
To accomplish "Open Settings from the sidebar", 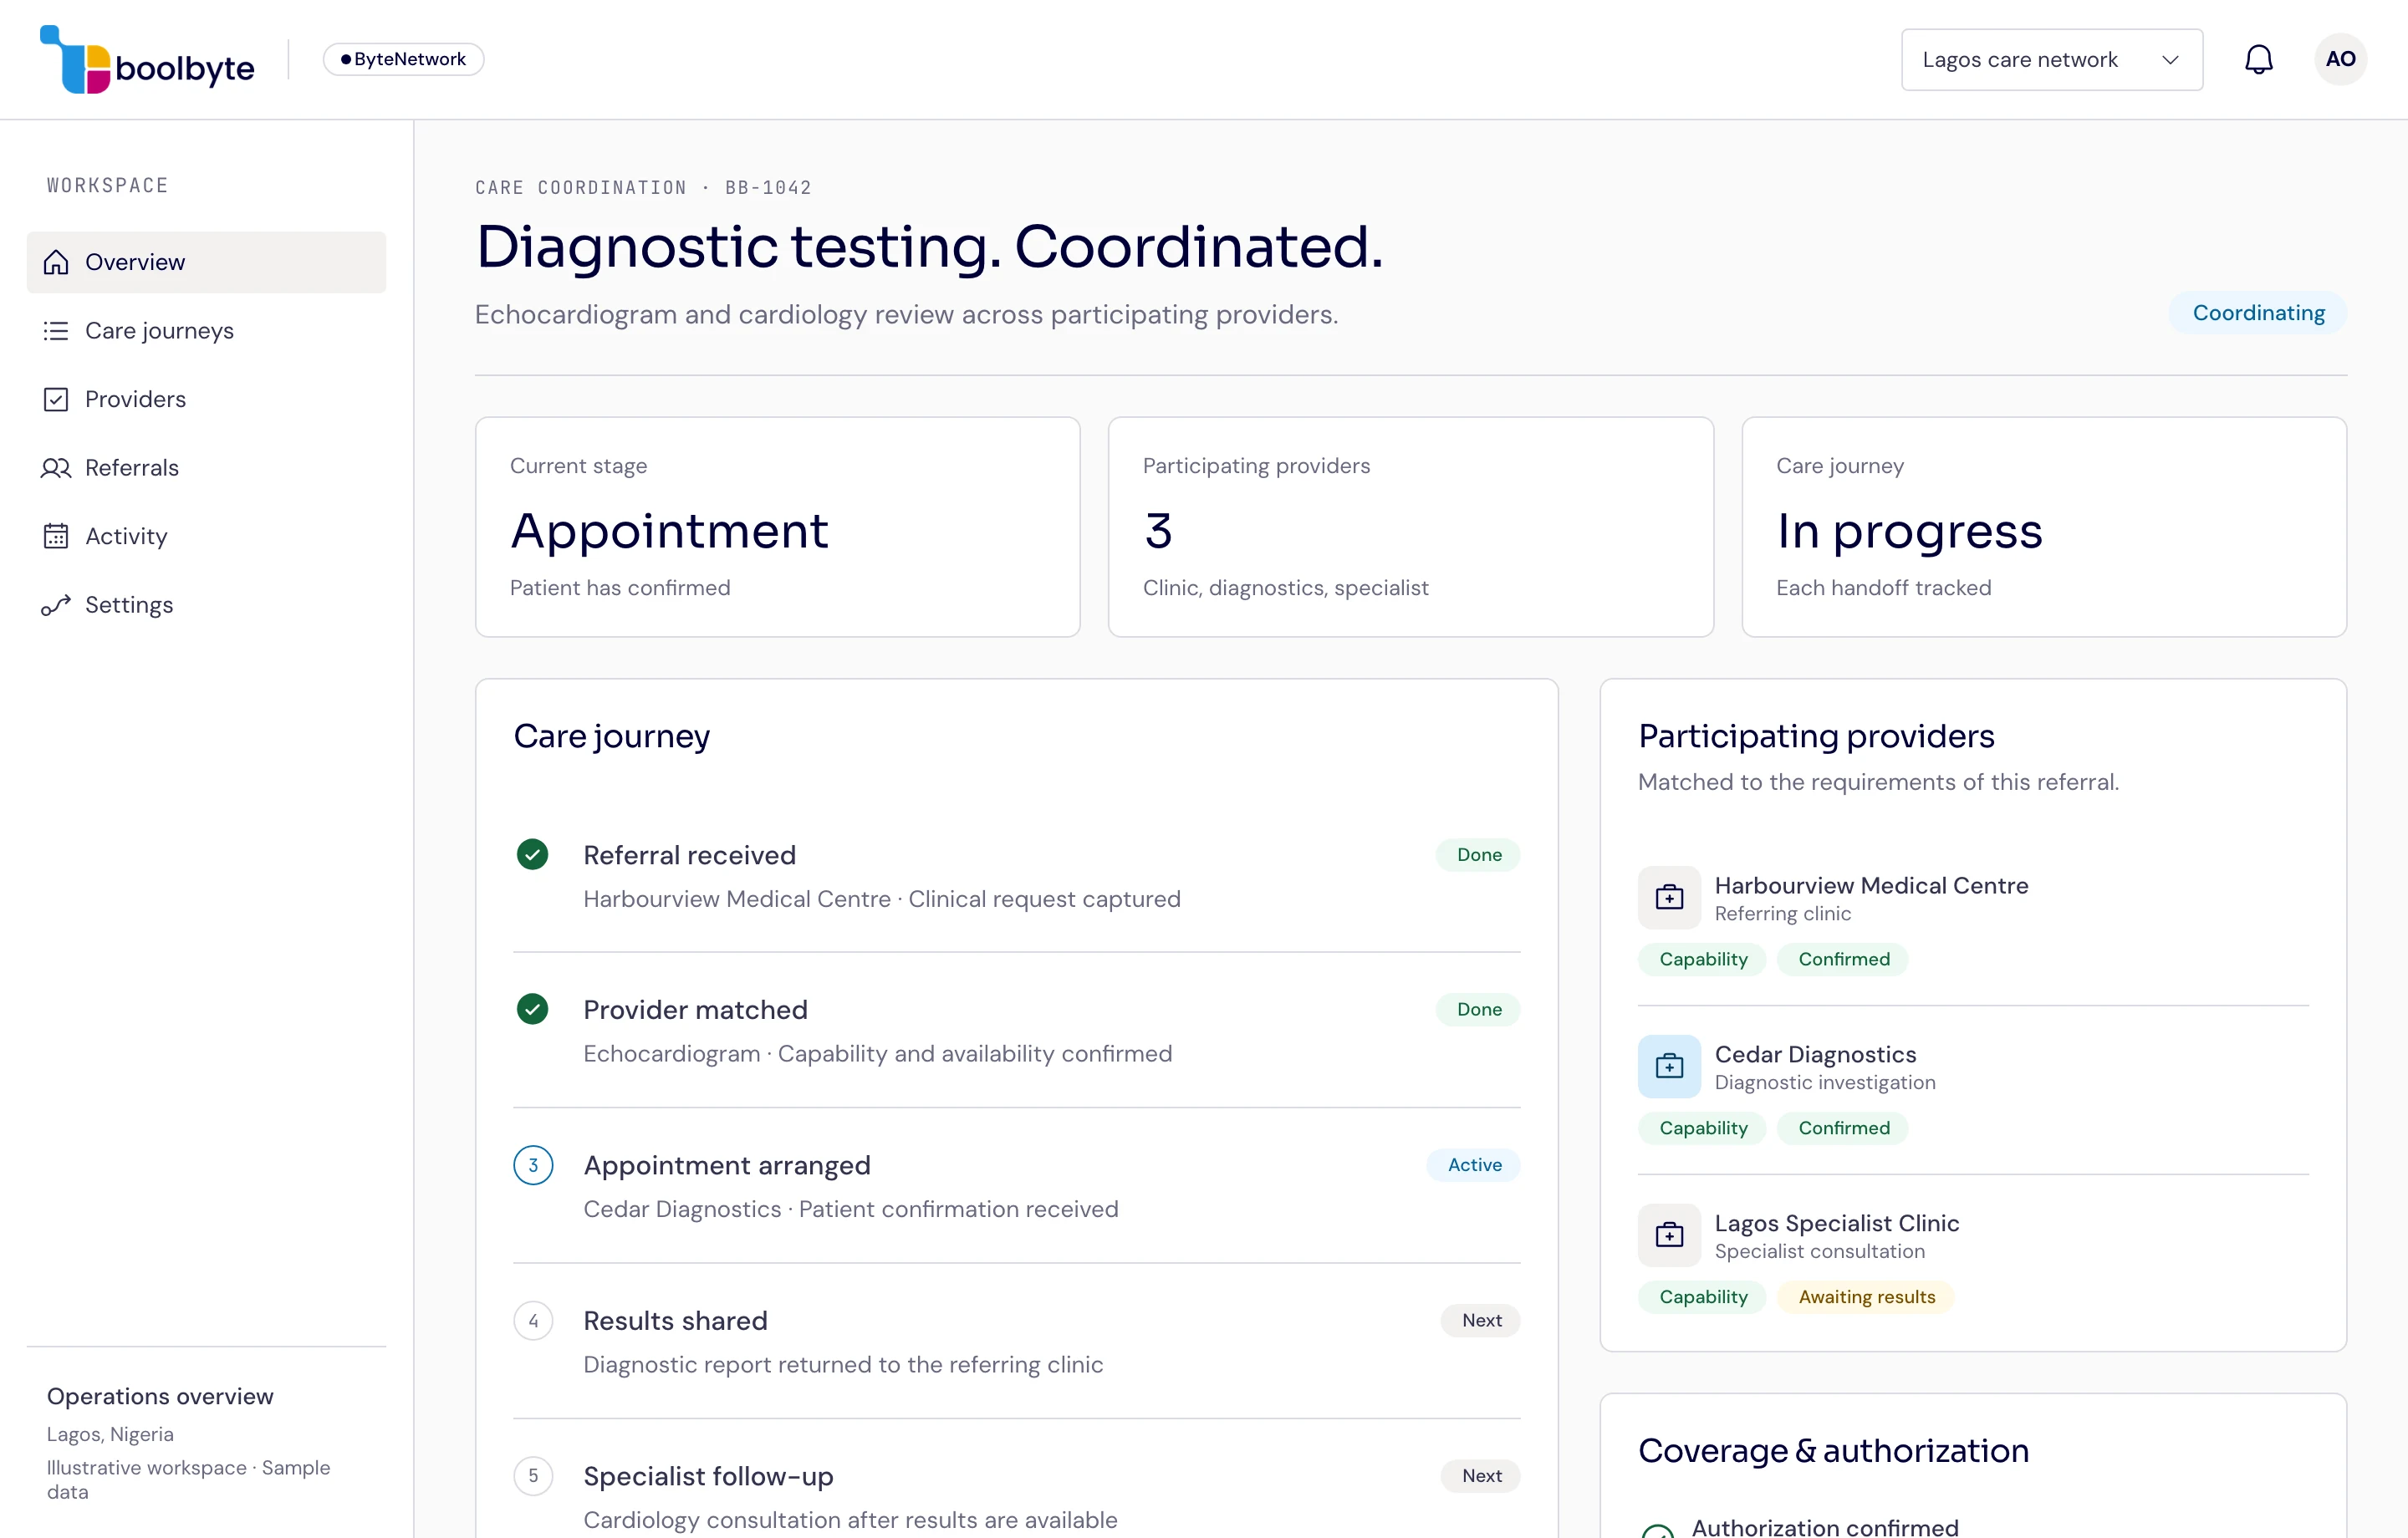I will (x=206, y=605).
